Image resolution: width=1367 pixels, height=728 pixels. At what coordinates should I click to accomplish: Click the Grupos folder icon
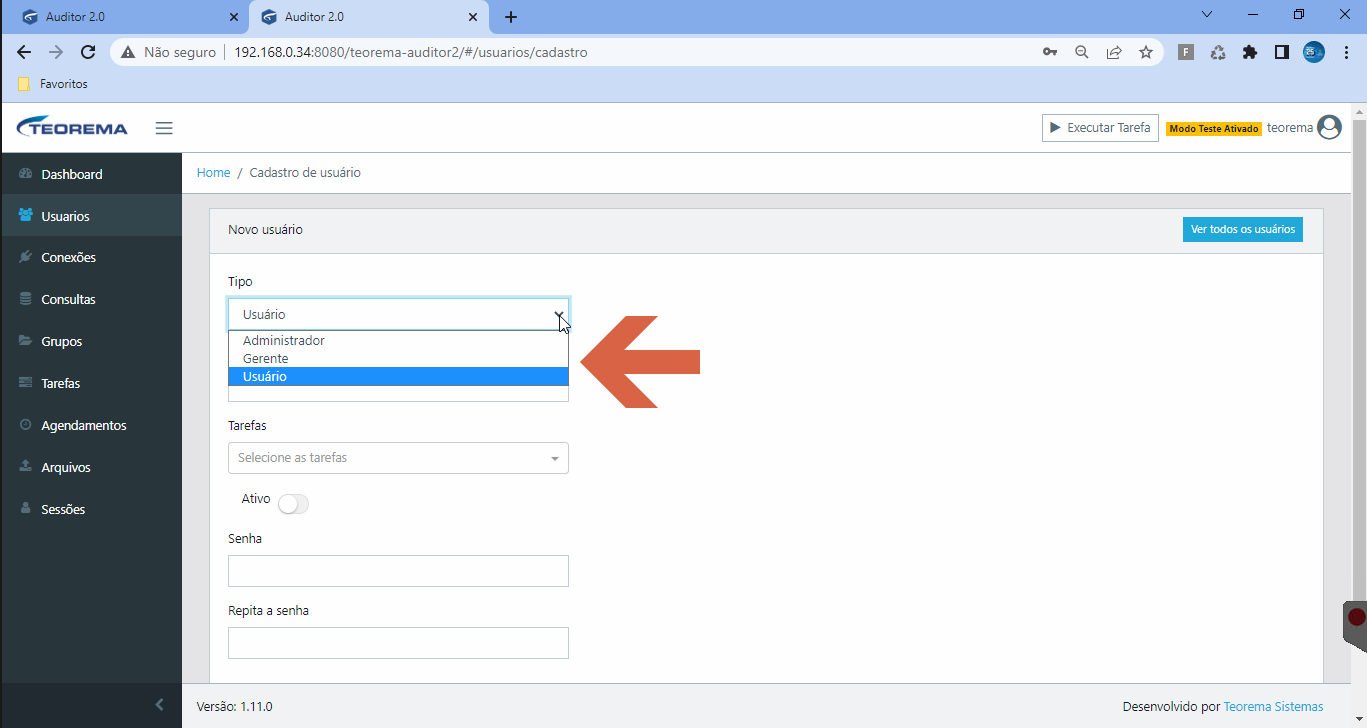pos(26,341)
